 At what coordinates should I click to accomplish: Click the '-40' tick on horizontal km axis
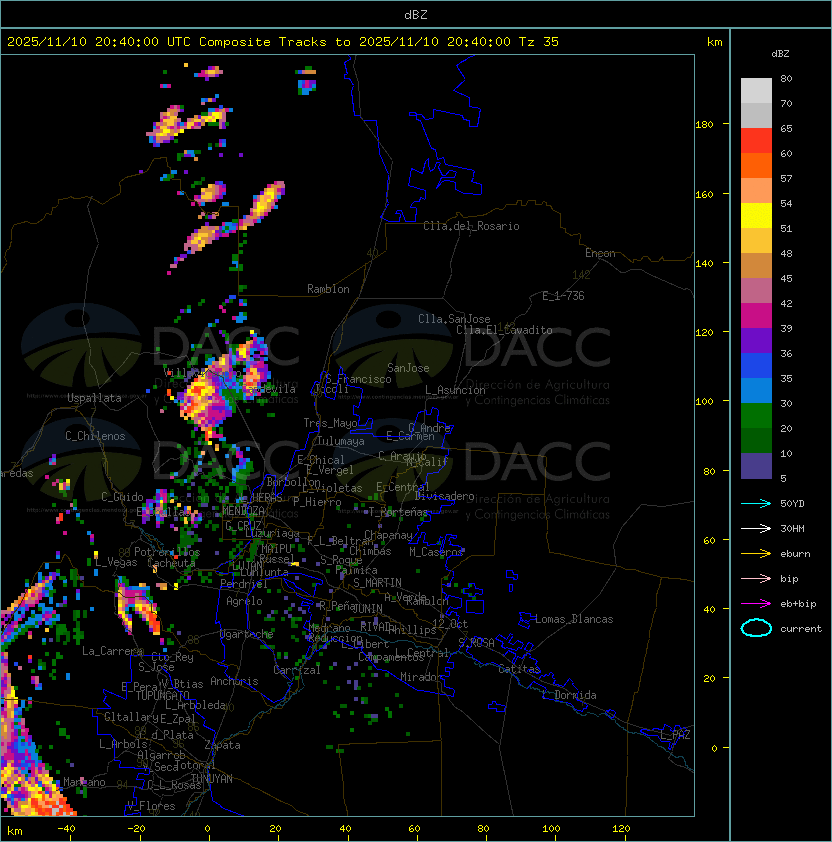pos(67,829)
